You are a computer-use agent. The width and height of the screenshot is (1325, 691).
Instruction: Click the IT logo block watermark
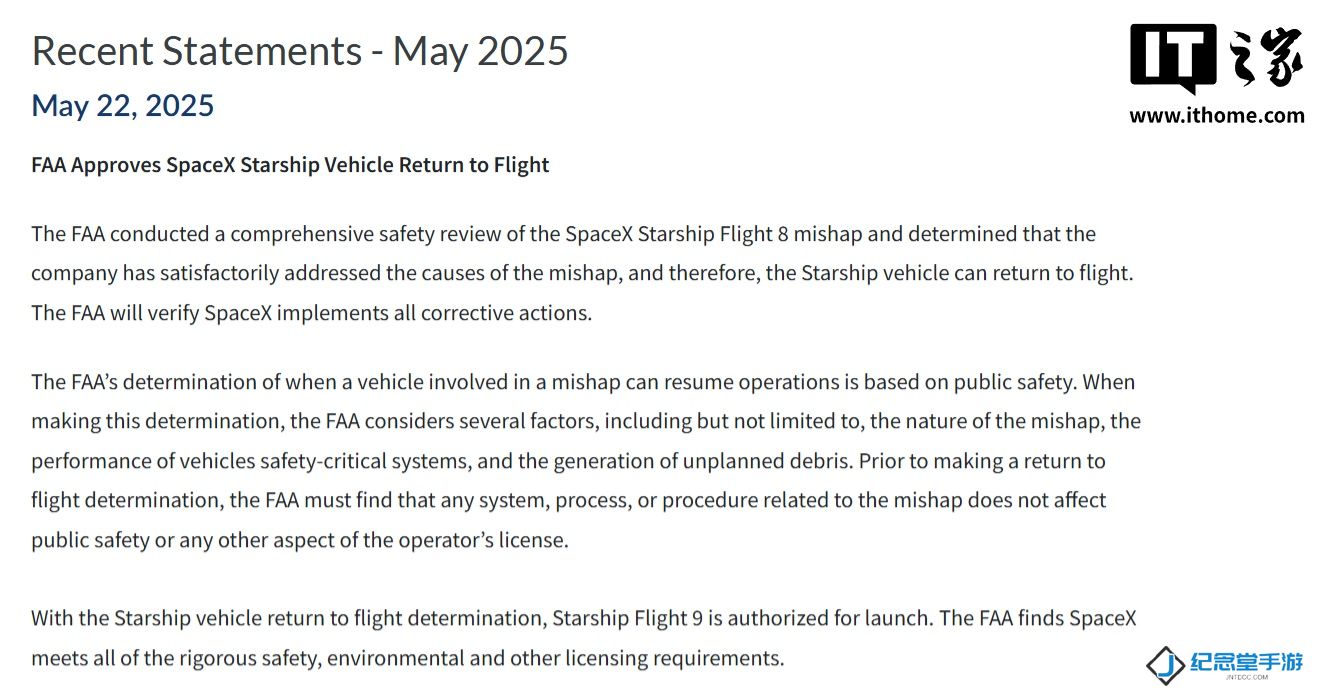coord(1173,59)
